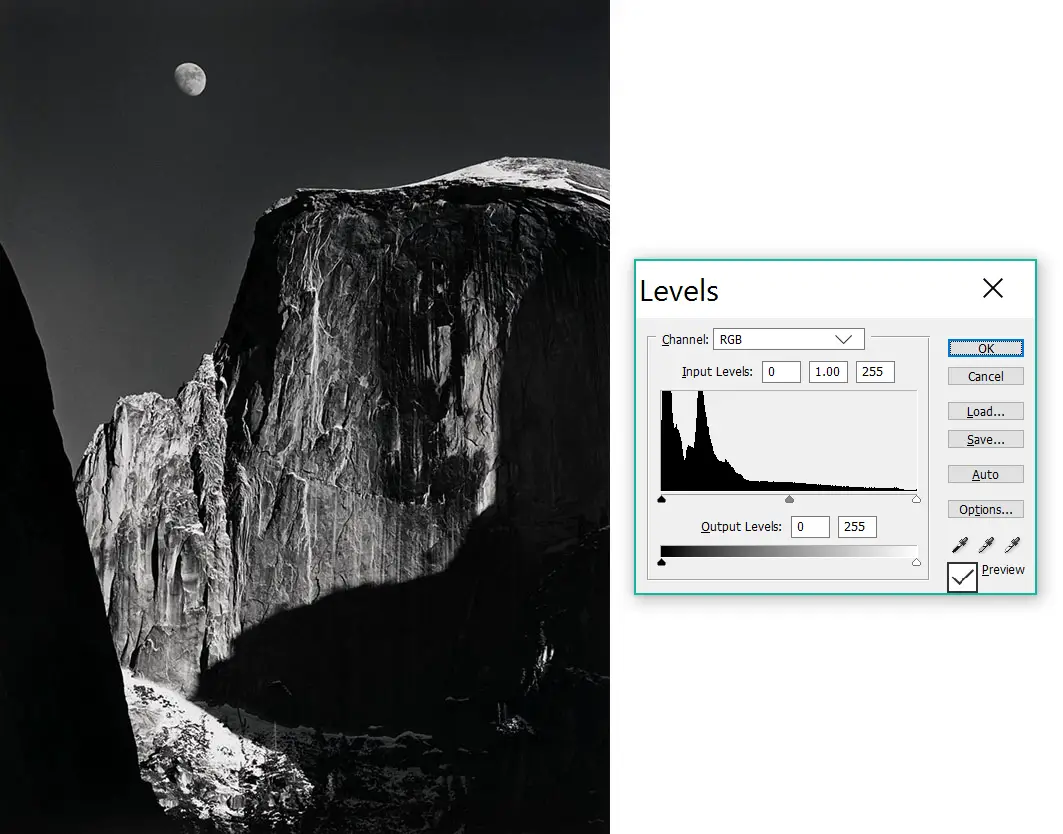The image size is (1063, 834).
Task: Select the black point eyedropper
Action: click(960, 544)
